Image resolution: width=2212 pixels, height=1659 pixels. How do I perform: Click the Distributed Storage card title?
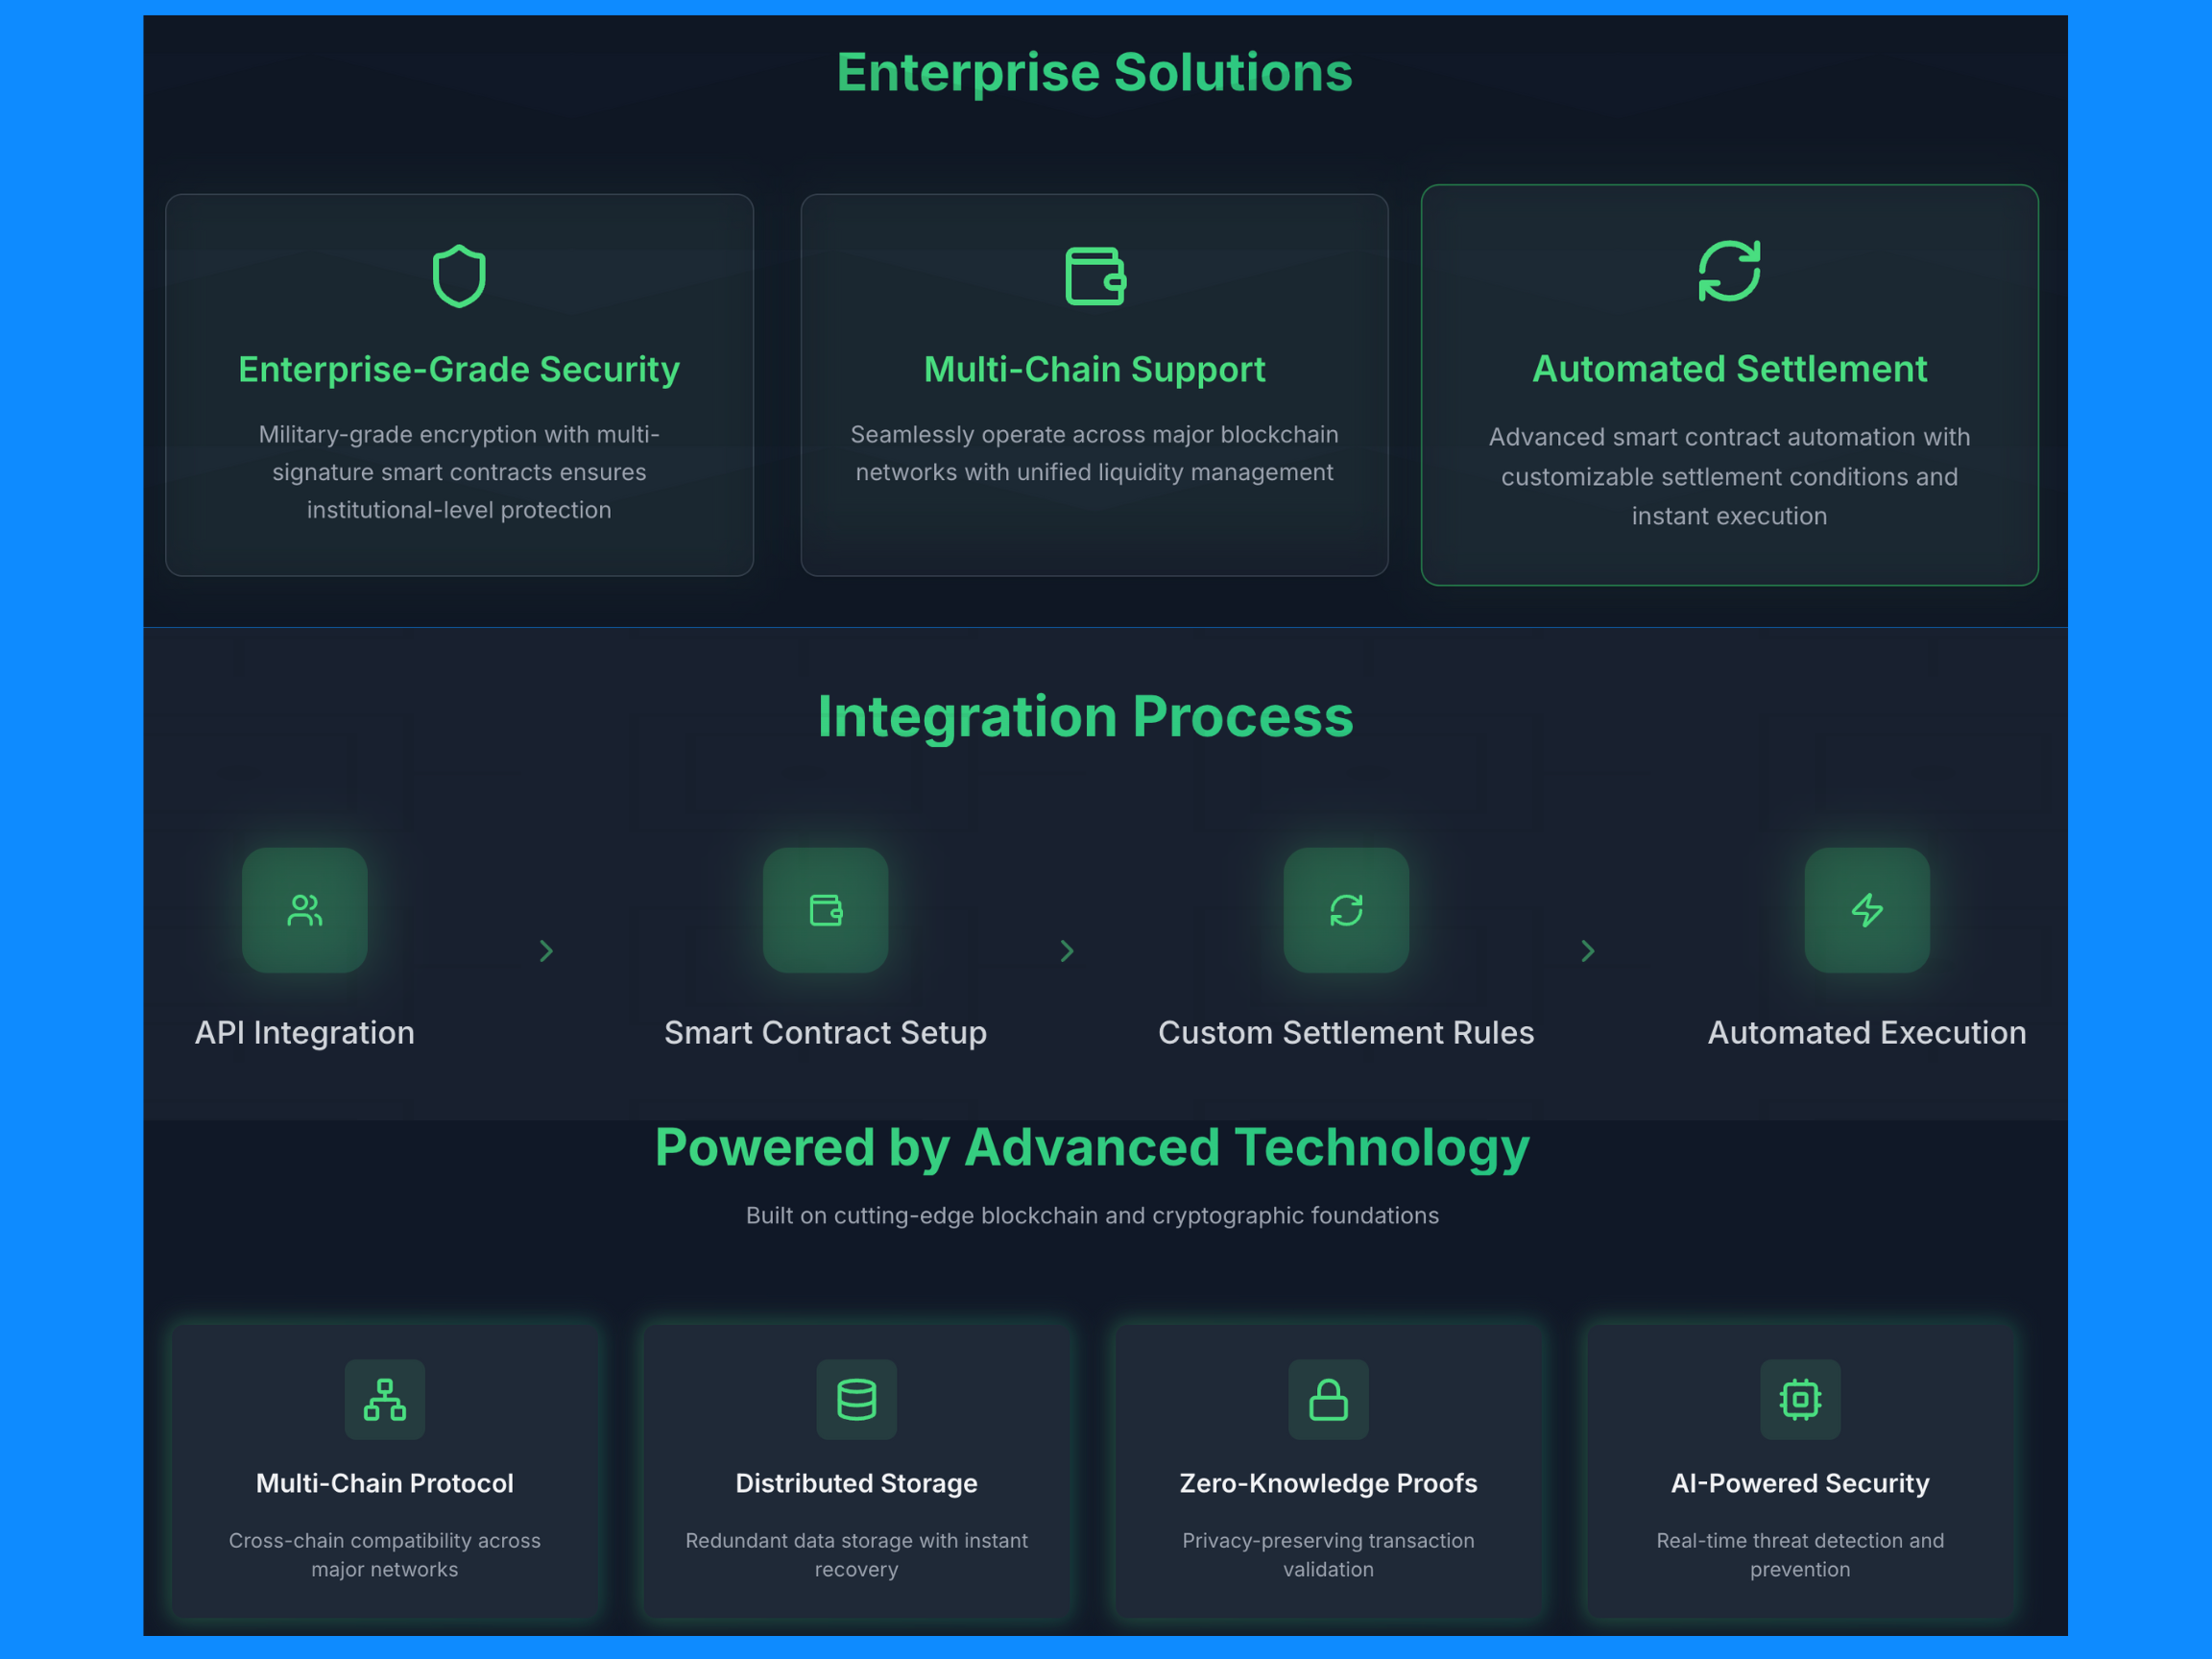click(857, 1483)
